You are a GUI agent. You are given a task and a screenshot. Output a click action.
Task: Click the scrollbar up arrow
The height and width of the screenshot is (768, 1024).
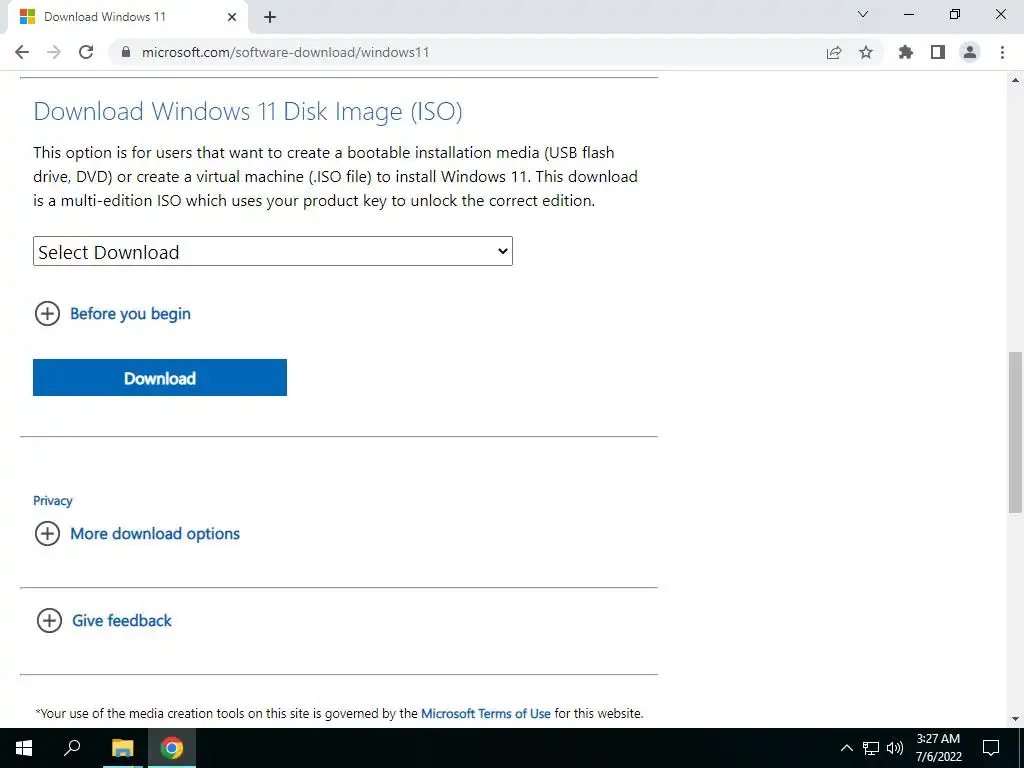[1015, 80]
